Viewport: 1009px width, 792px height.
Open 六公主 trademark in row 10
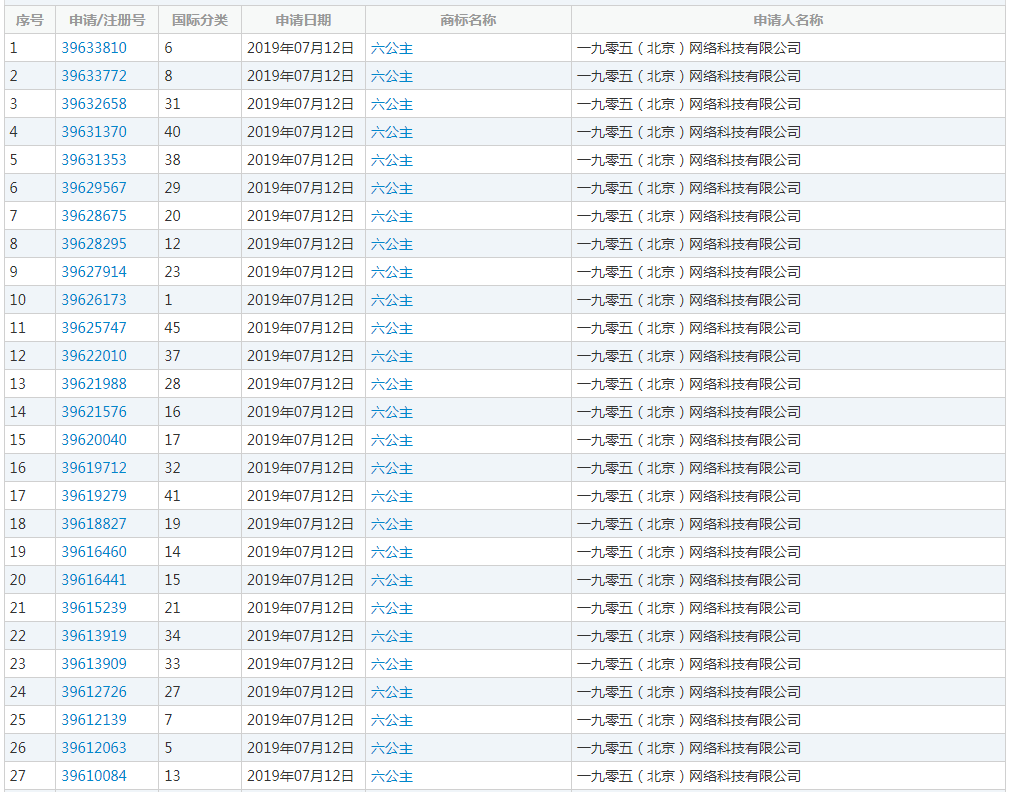(391, 300)
